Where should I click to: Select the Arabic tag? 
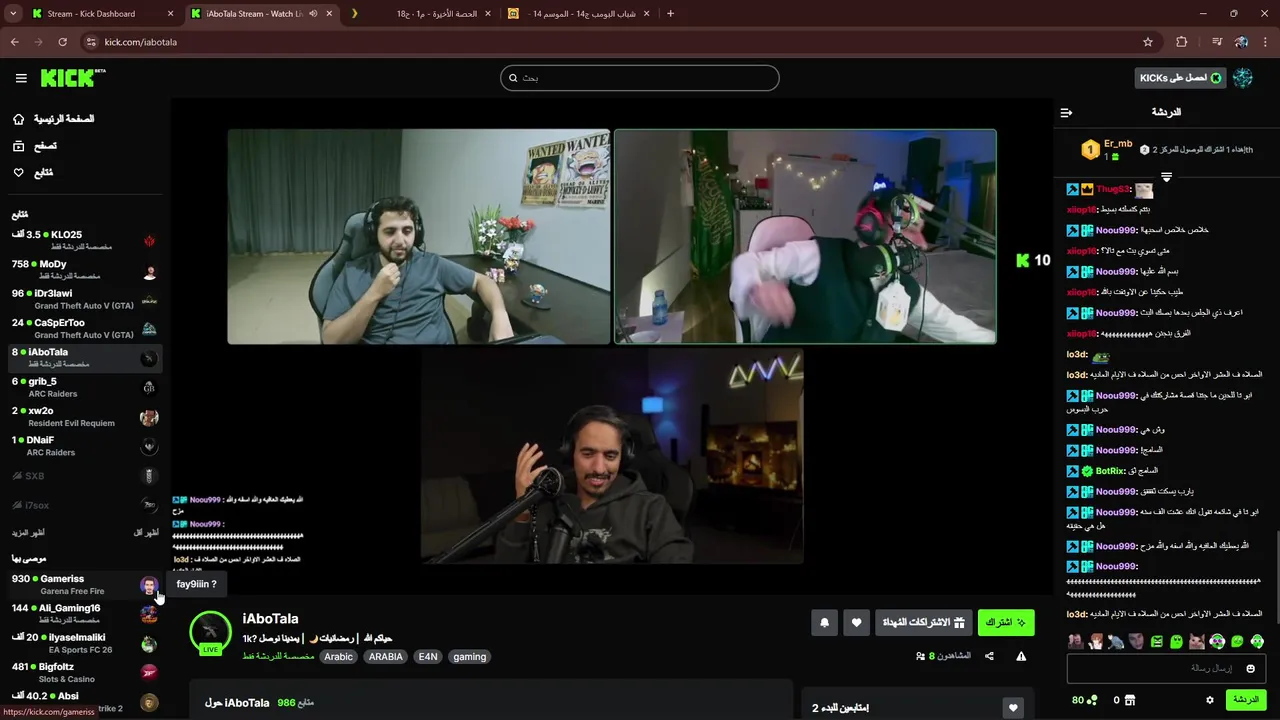coord(338,657)
